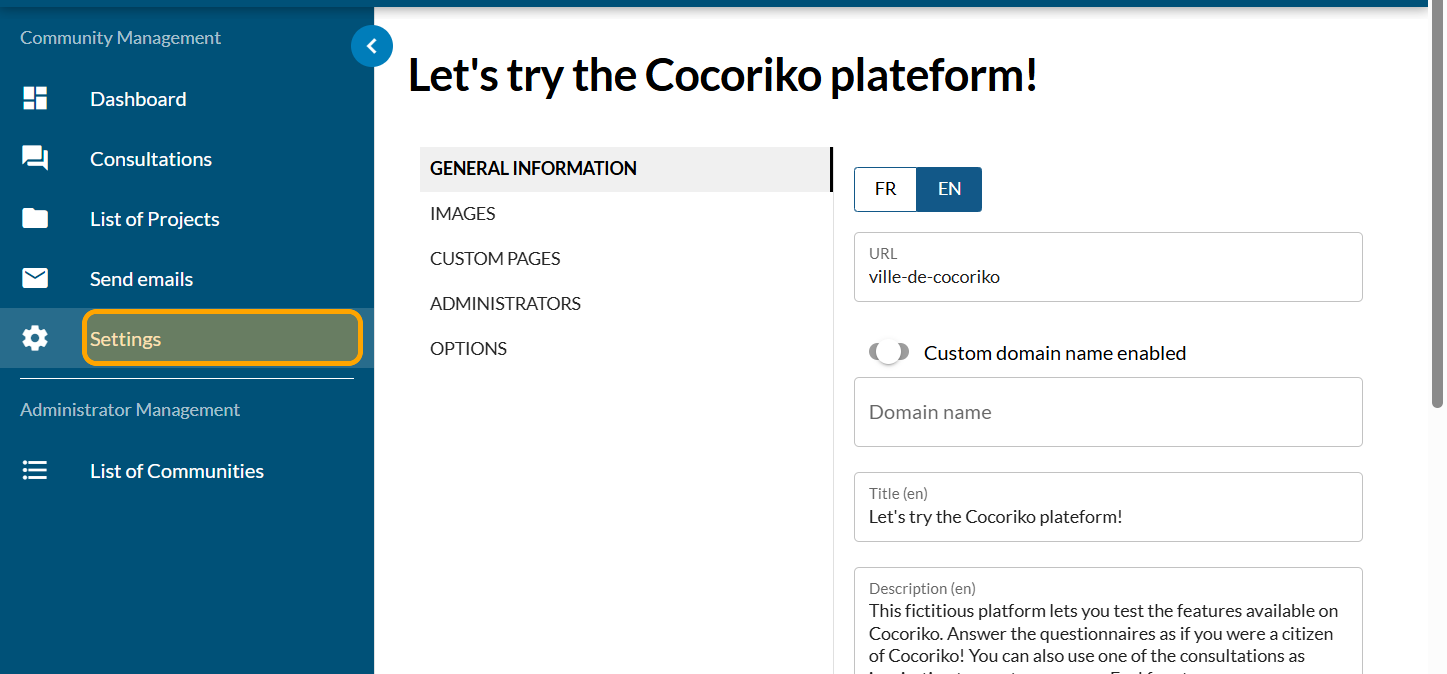The image size is (1447, 674).
Task: Open the Options tab
Action: [x=468, y=348]
